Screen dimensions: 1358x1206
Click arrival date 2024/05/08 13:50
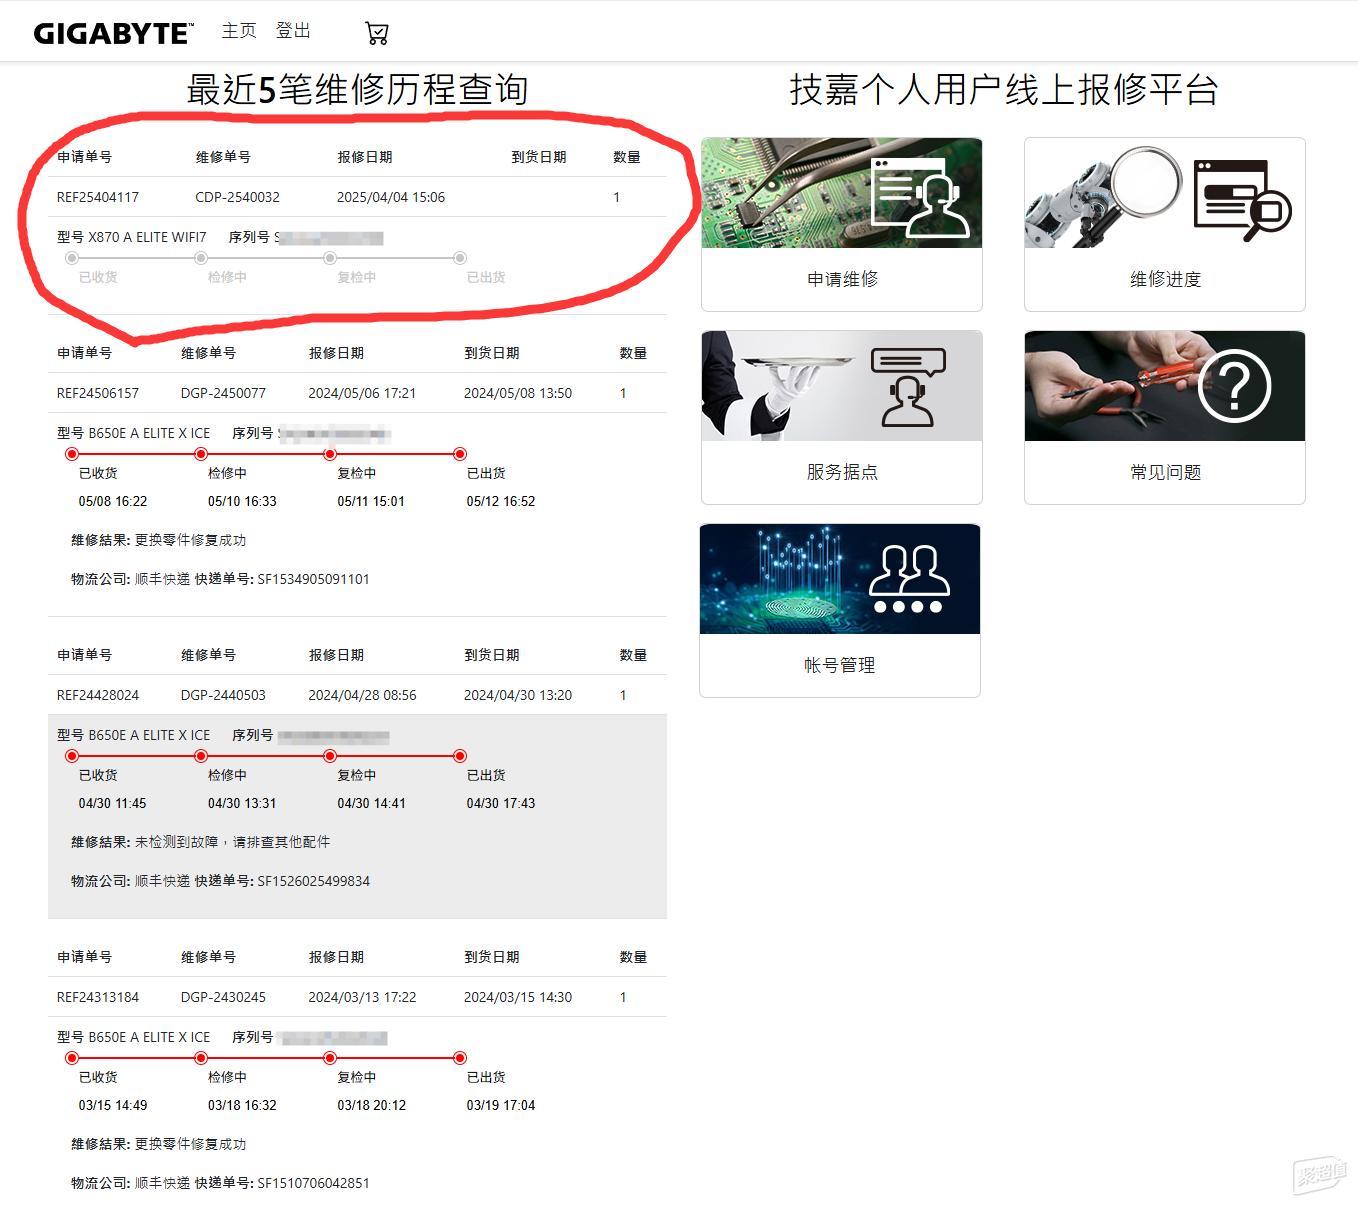[x=518, y=393]
